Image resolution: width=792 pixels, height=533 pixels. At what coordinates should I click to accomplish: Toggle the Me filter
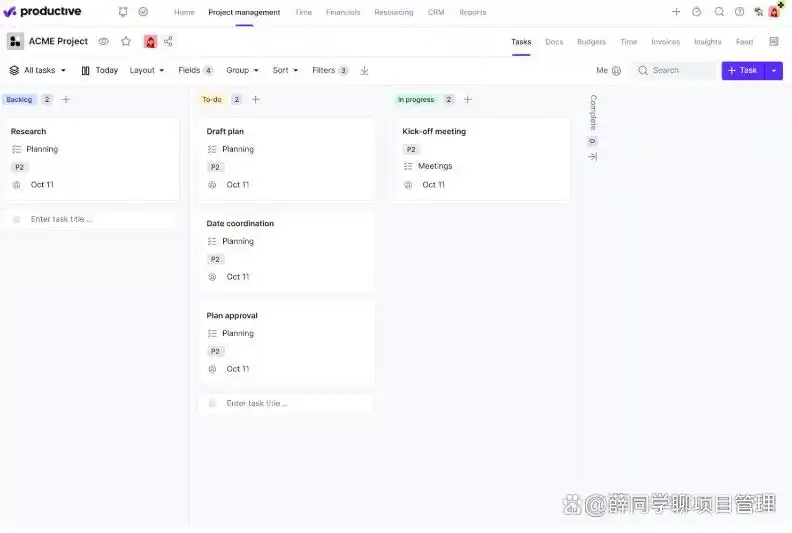[609, 71]
